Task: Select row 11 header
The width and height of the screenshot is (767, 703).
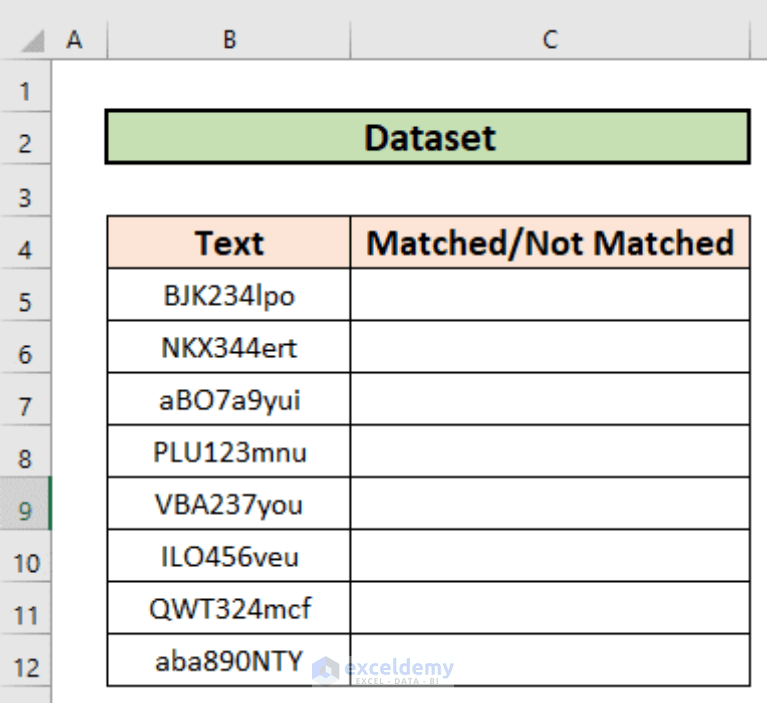Action: pos(25,609)
